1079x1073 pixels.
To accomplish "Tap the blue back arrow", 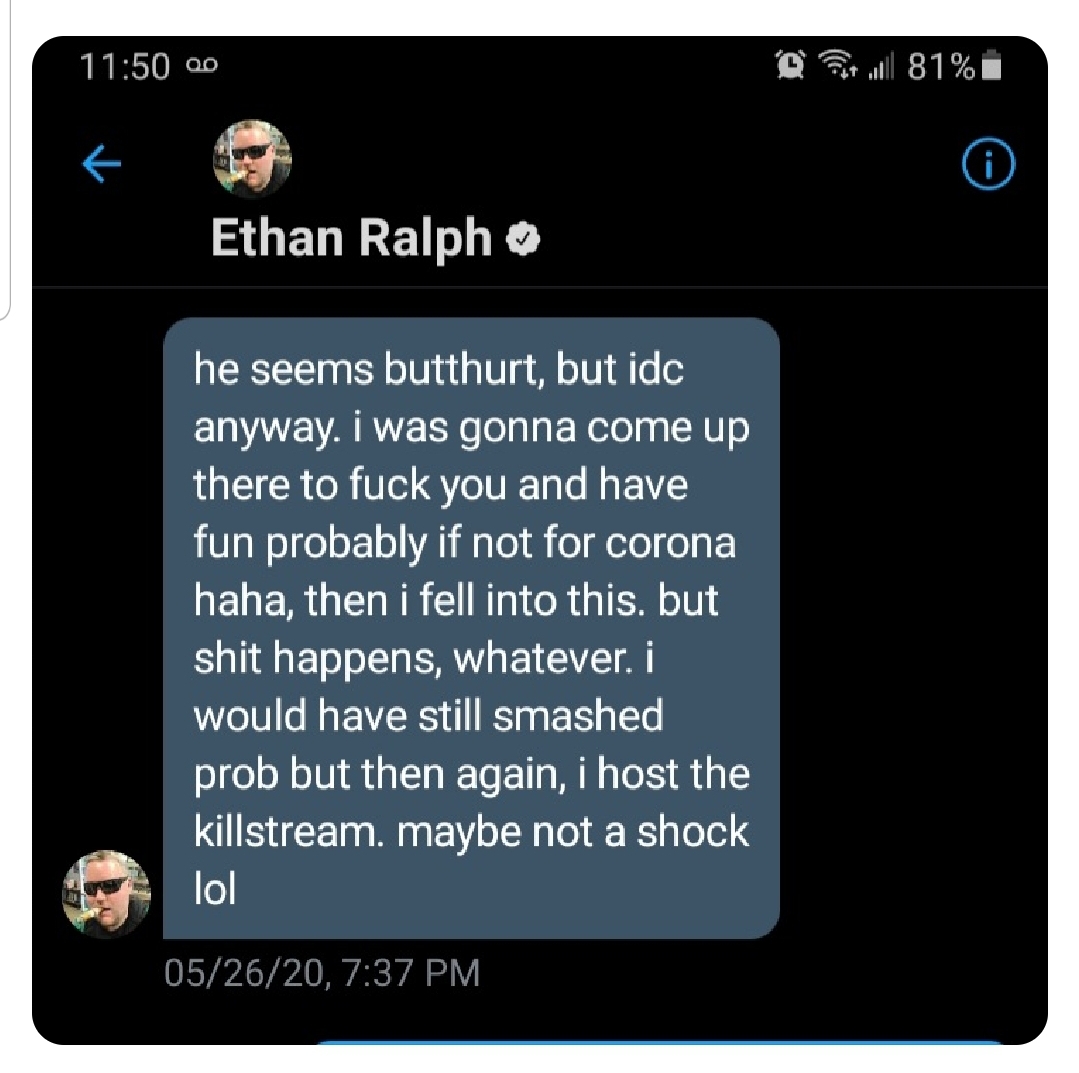I will (102, 164).
